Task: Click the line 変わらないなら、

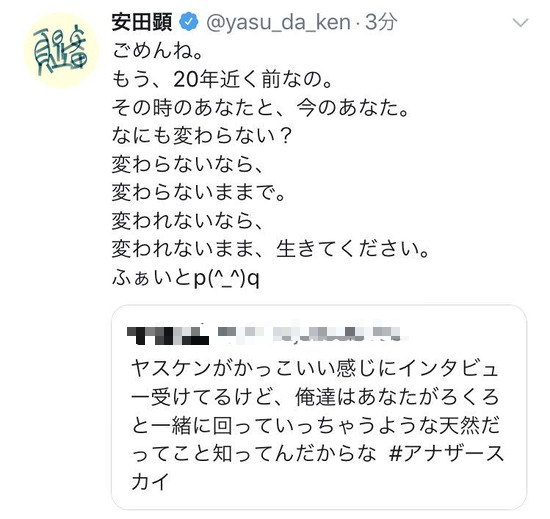Action: point(188,165)
